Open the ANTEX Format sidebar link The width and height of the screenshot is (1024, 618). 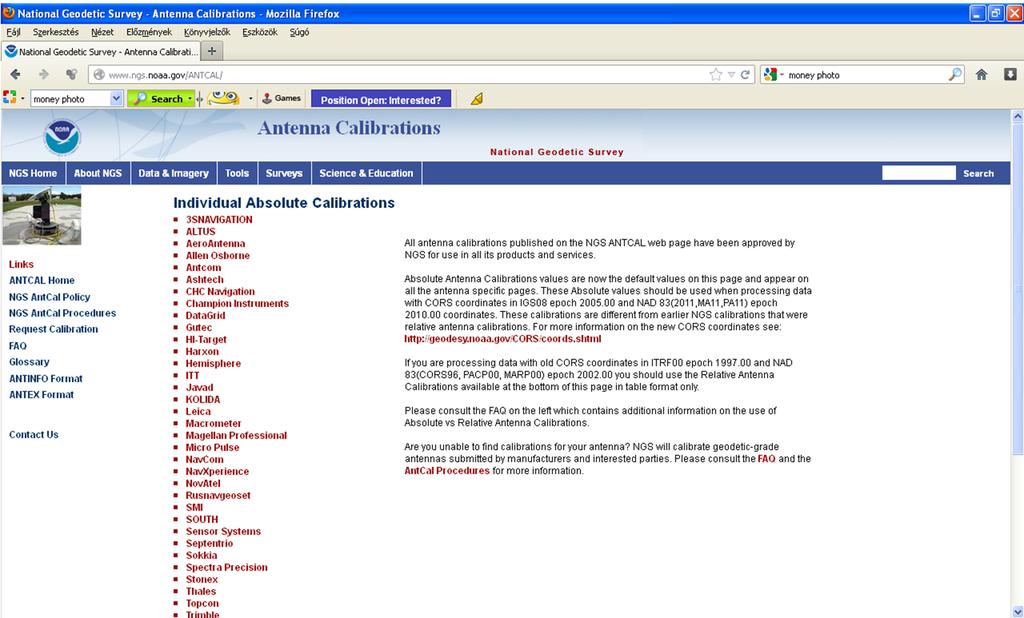tap(41, 395)
